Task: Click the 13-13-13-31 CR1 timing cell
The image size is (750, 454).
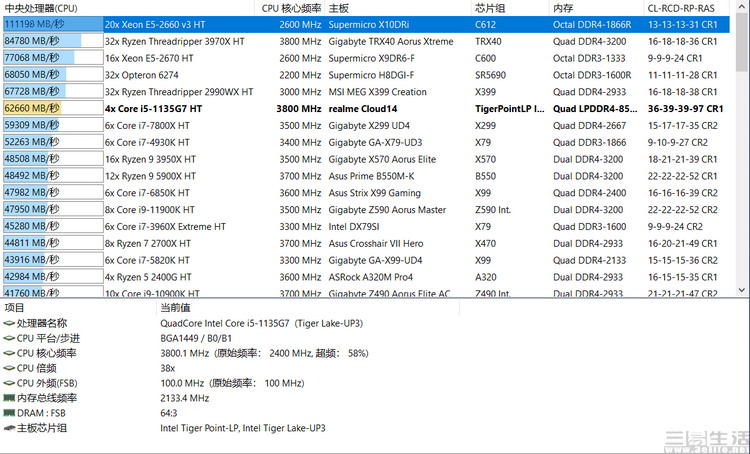Action: tap(683, 24)
